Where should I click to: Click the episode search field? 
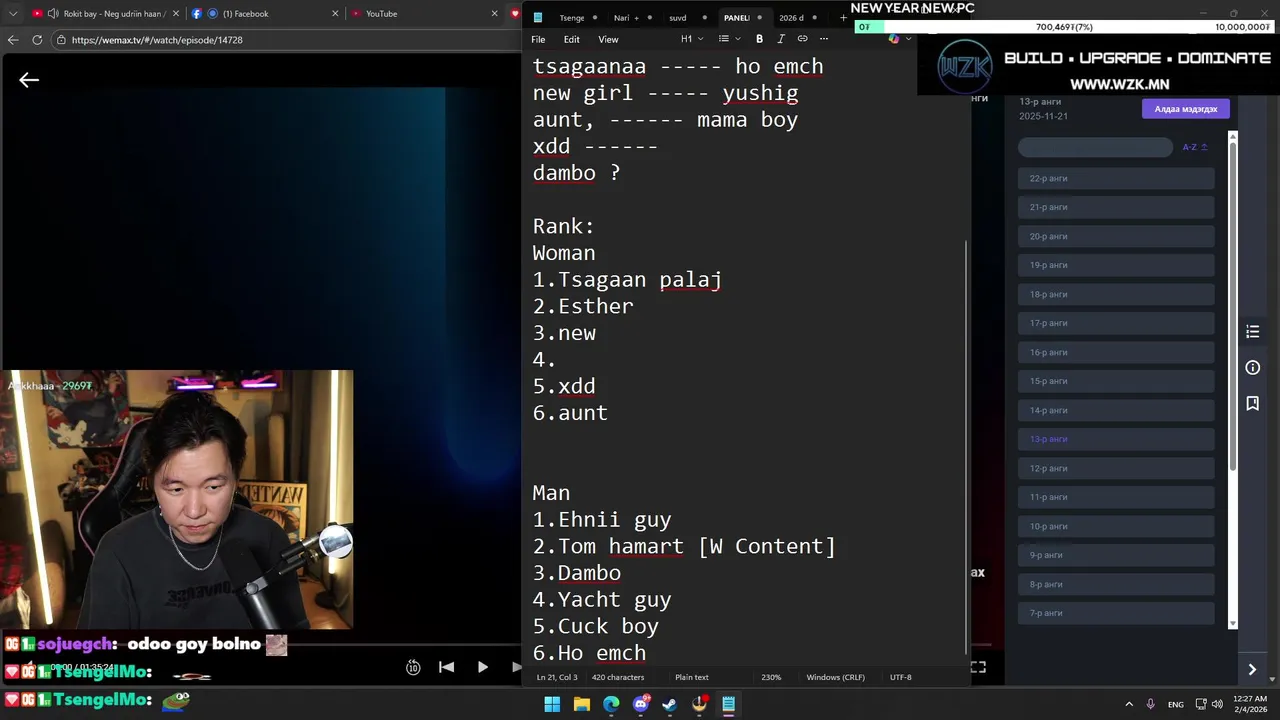tap(1095, 147)
